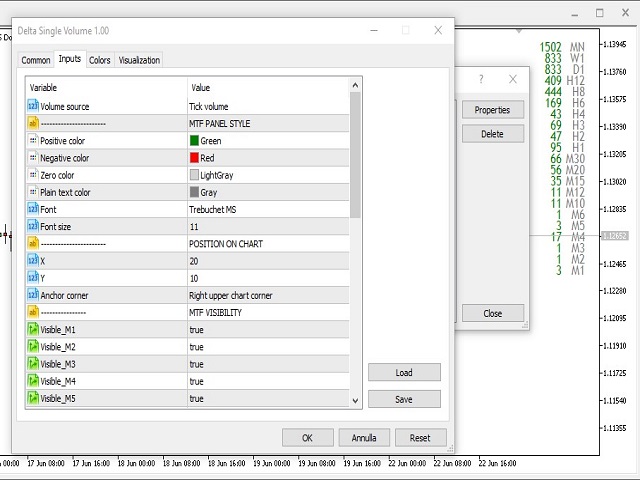Click the Visible_M3 boolean icon
Viewport: 640px width, 480px height.
[33, 363]
